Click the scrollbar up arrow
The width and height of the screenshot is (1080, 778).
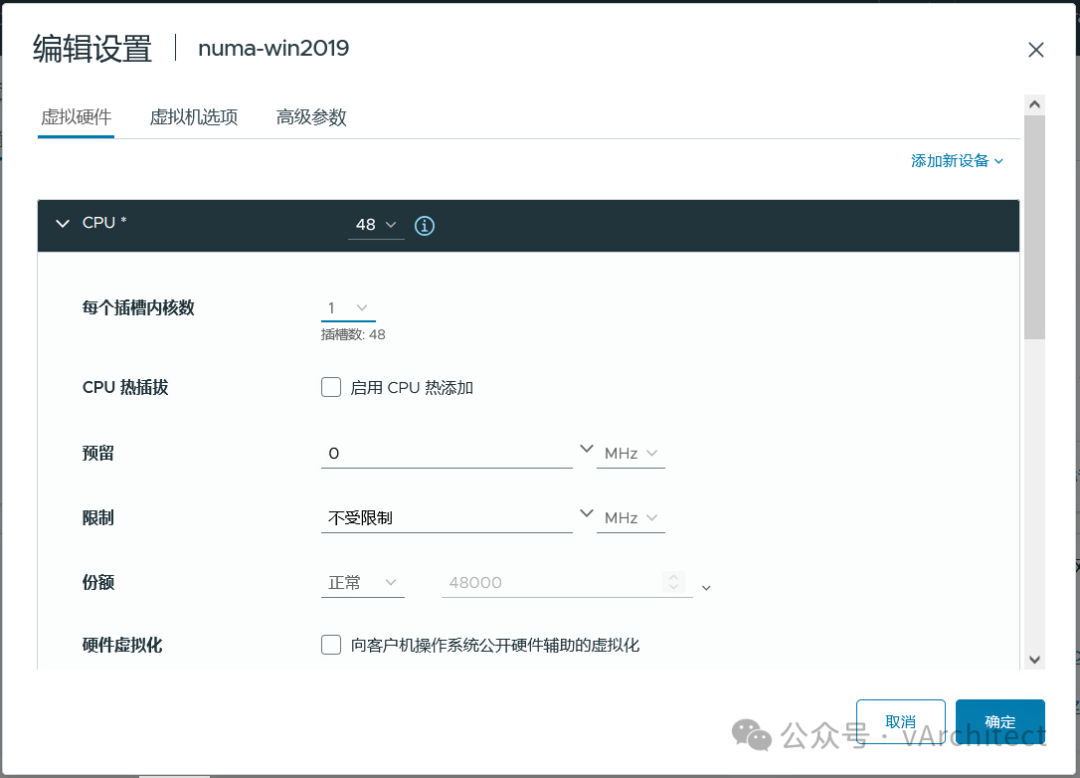[1034, 105]
